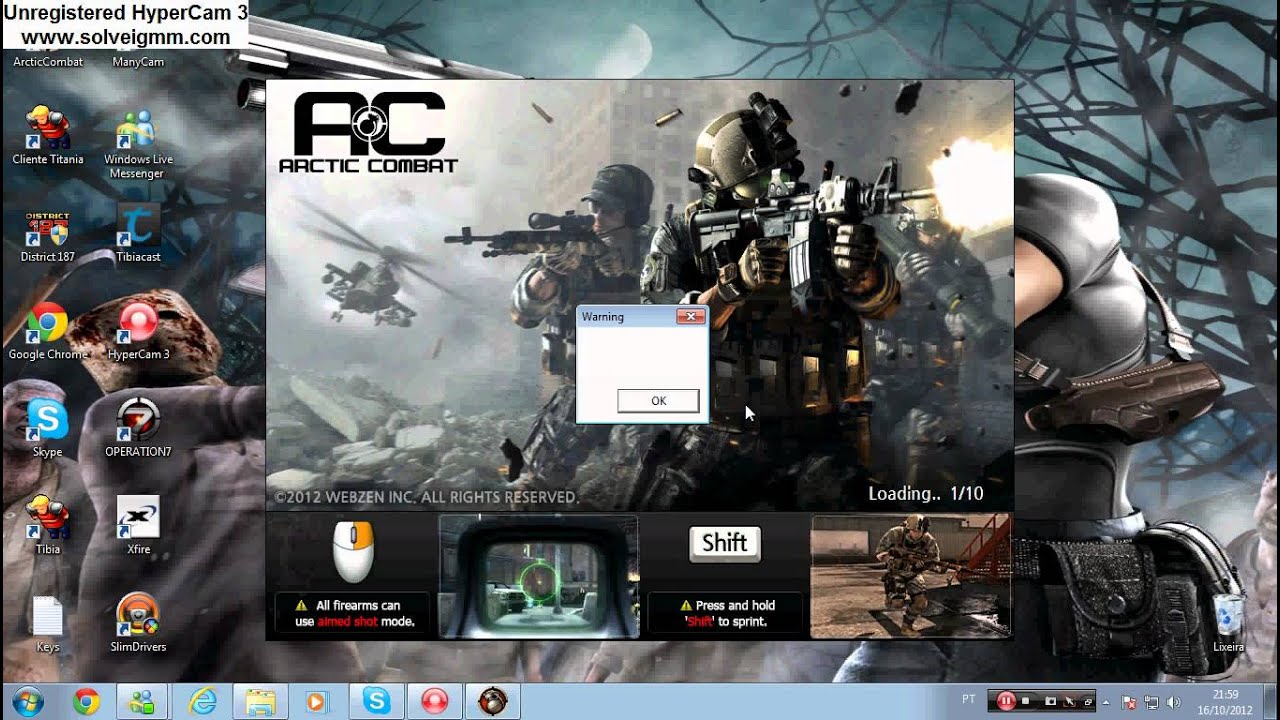Click OK in the Warning dialog
The height and width of the screenshot is (720, 1280).
coord(658,400)
